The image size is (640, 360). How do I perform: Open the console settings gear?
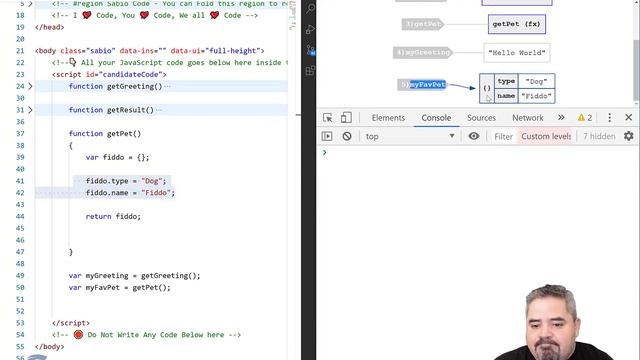coord(629,136)
